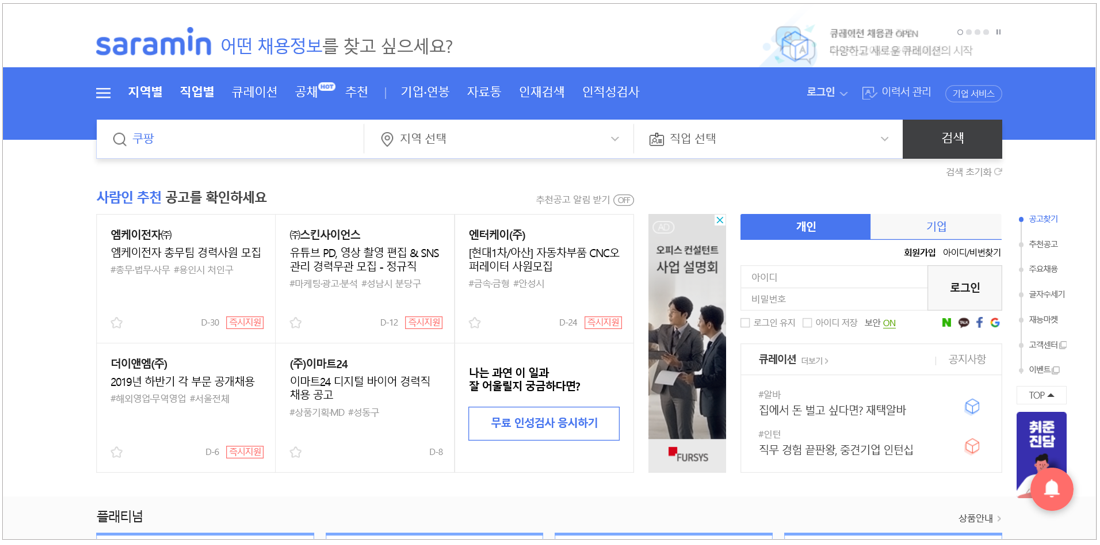Click the red notification bell icon

1051,489
